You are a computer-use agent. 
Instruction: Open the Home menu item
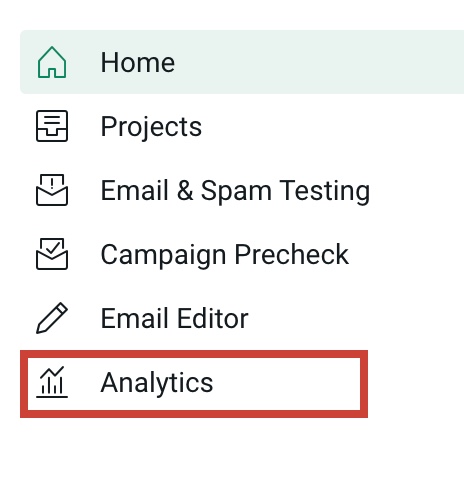138,62
